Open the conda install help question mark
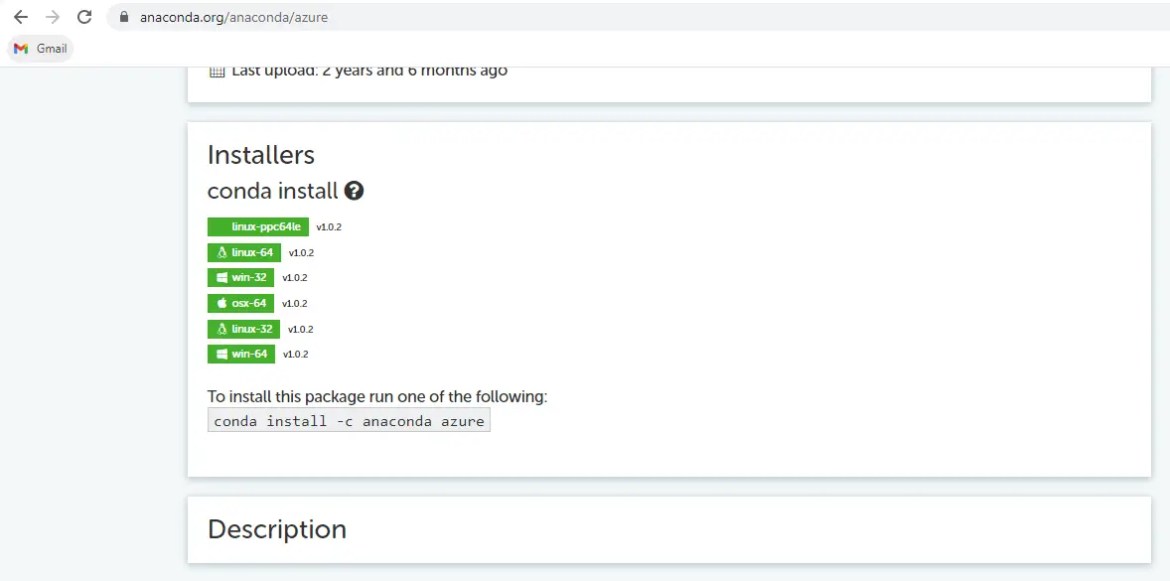The height and width of the screenshot is (581, 1170). click(x=353, y=190)
